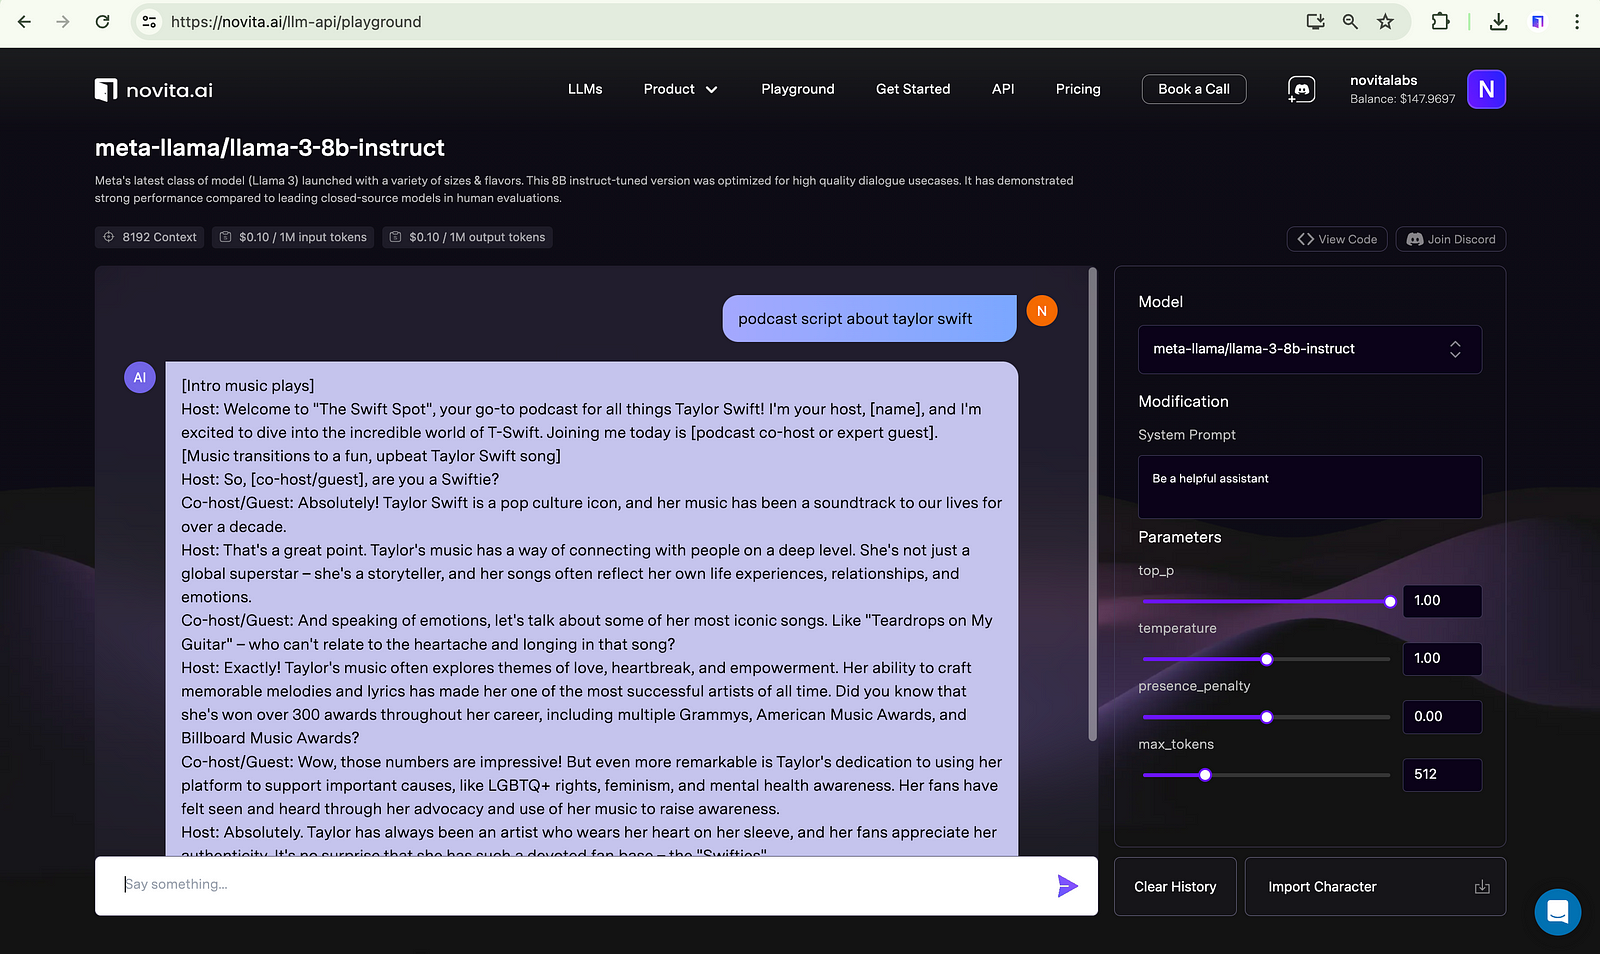The image size is (1600, 954).
Task: Open the Get Started page
Action: coord(913,89)
